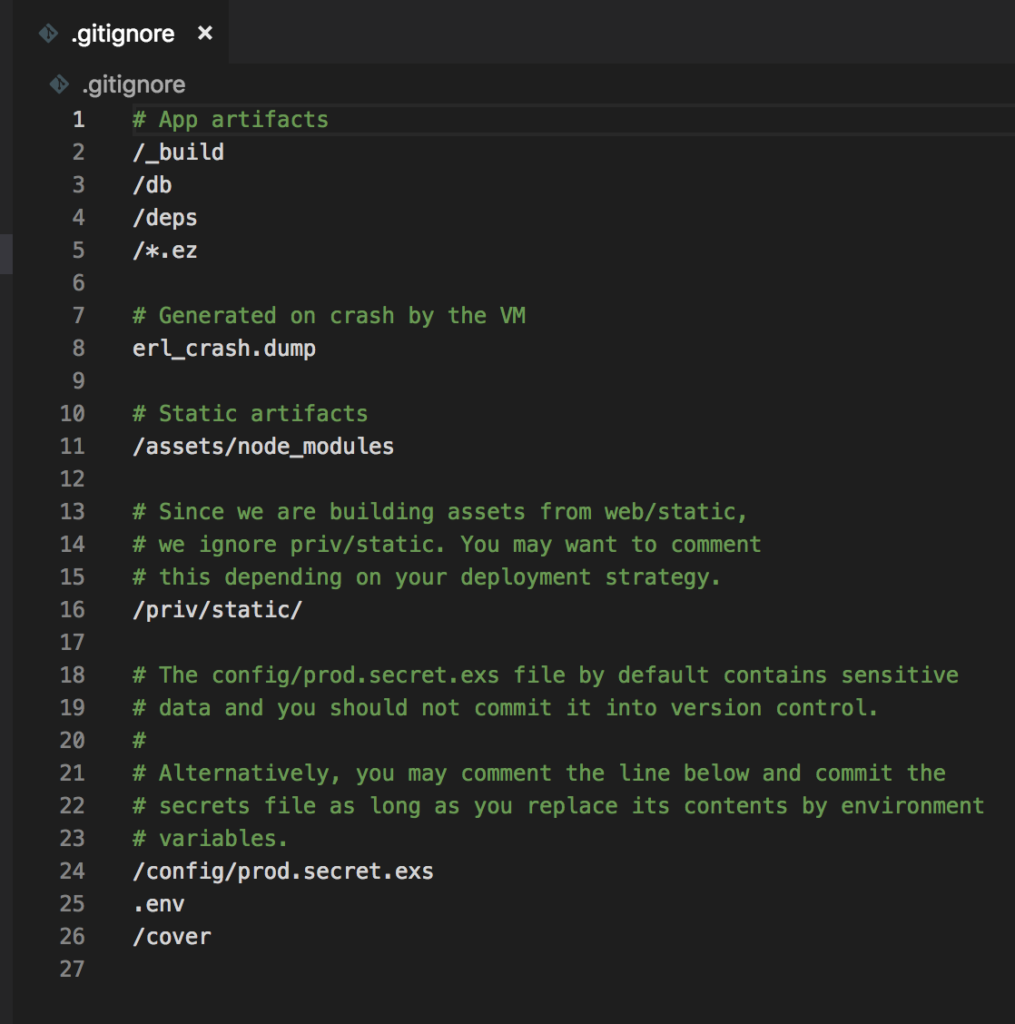1015x1024 pixels.
Task: Click the '# Generated on crash by the VM' comment
Action: 329,316
